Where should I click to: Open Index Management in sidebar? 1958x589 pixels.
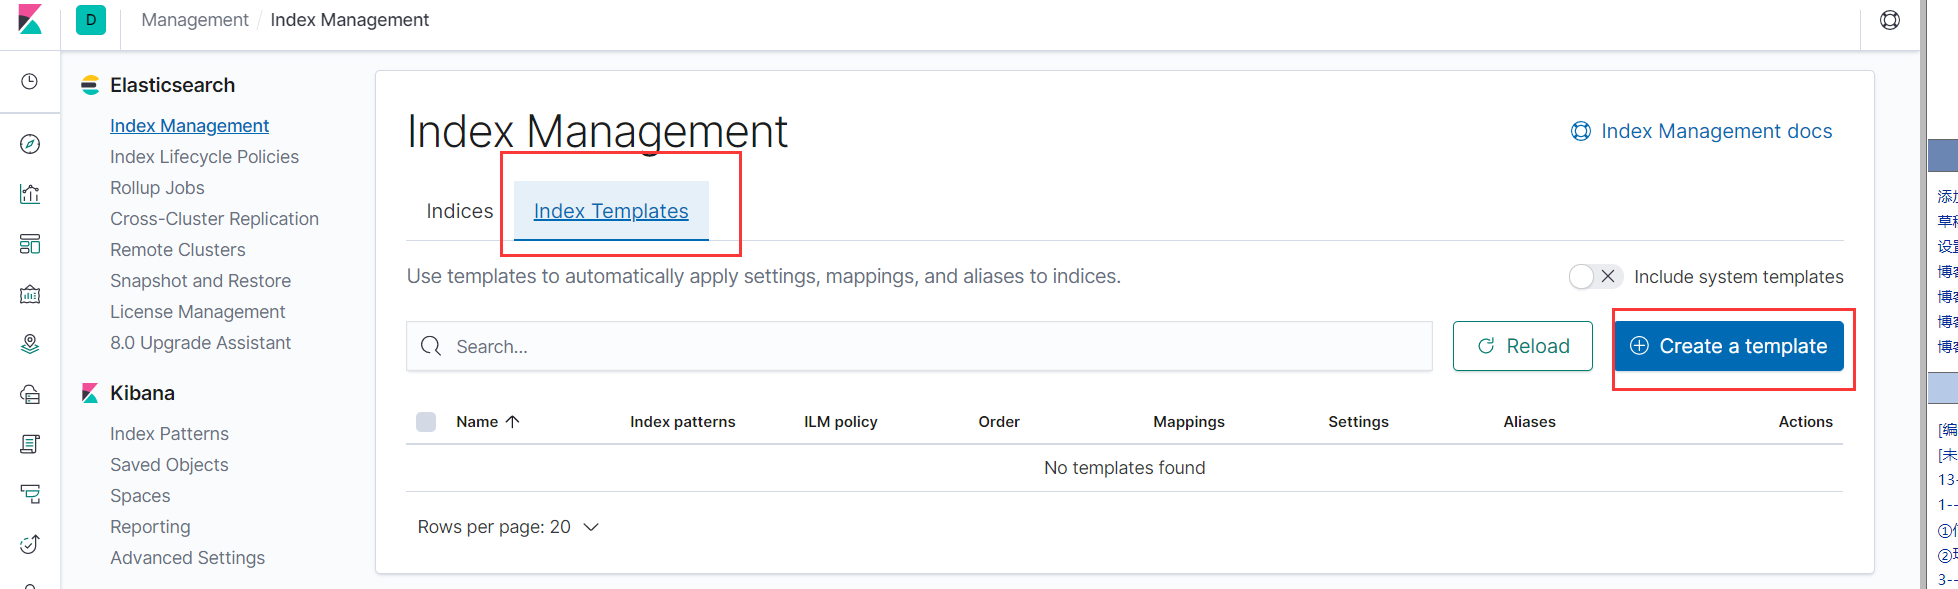pos(189,126)
